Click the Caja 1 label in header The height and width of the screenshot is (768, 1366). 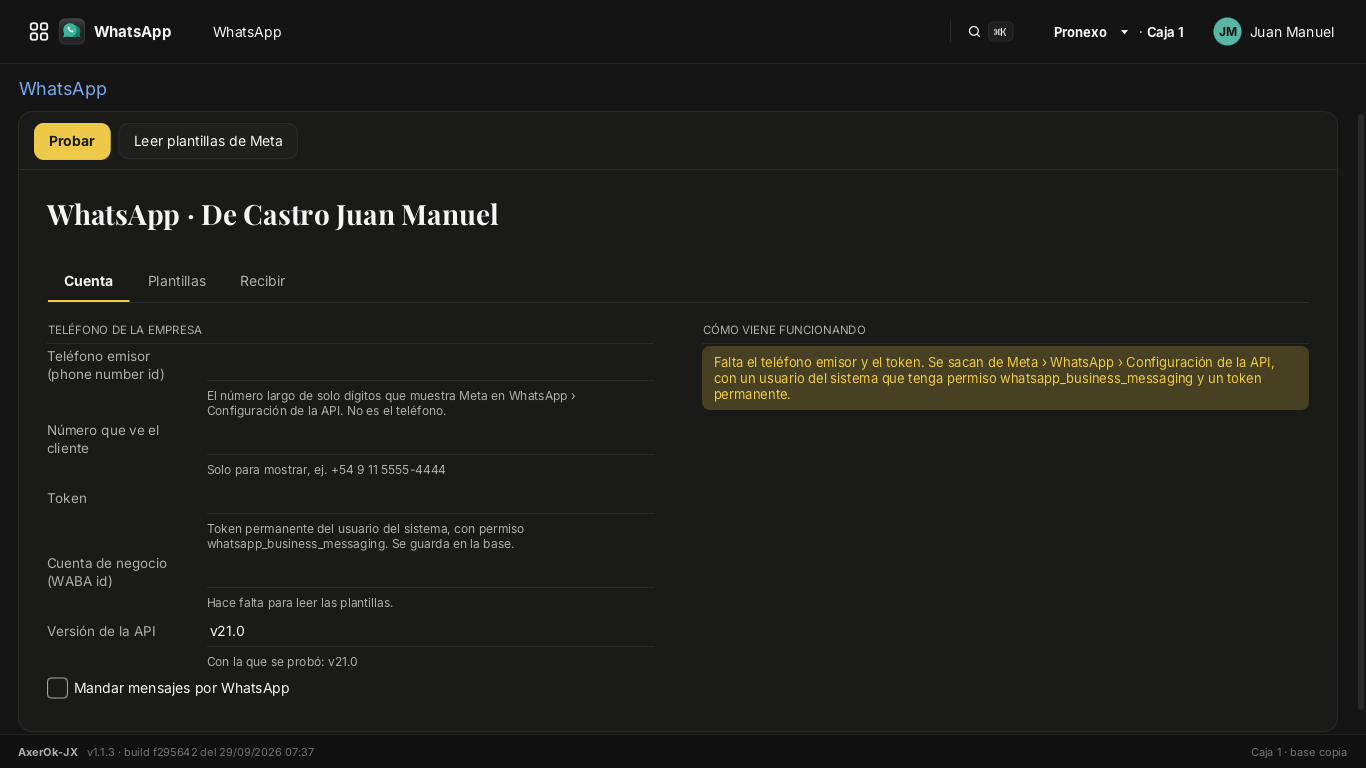[x=1165, y=32]
